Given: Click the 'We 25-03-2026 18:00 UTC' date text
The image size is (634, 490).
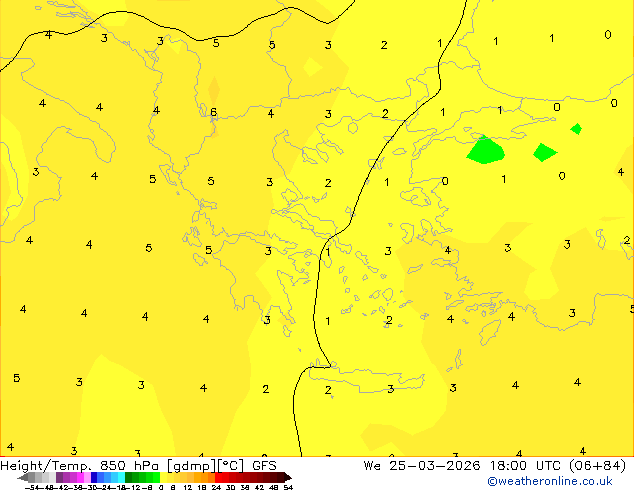Looking at the screenshot, I should tap(463, 466).
